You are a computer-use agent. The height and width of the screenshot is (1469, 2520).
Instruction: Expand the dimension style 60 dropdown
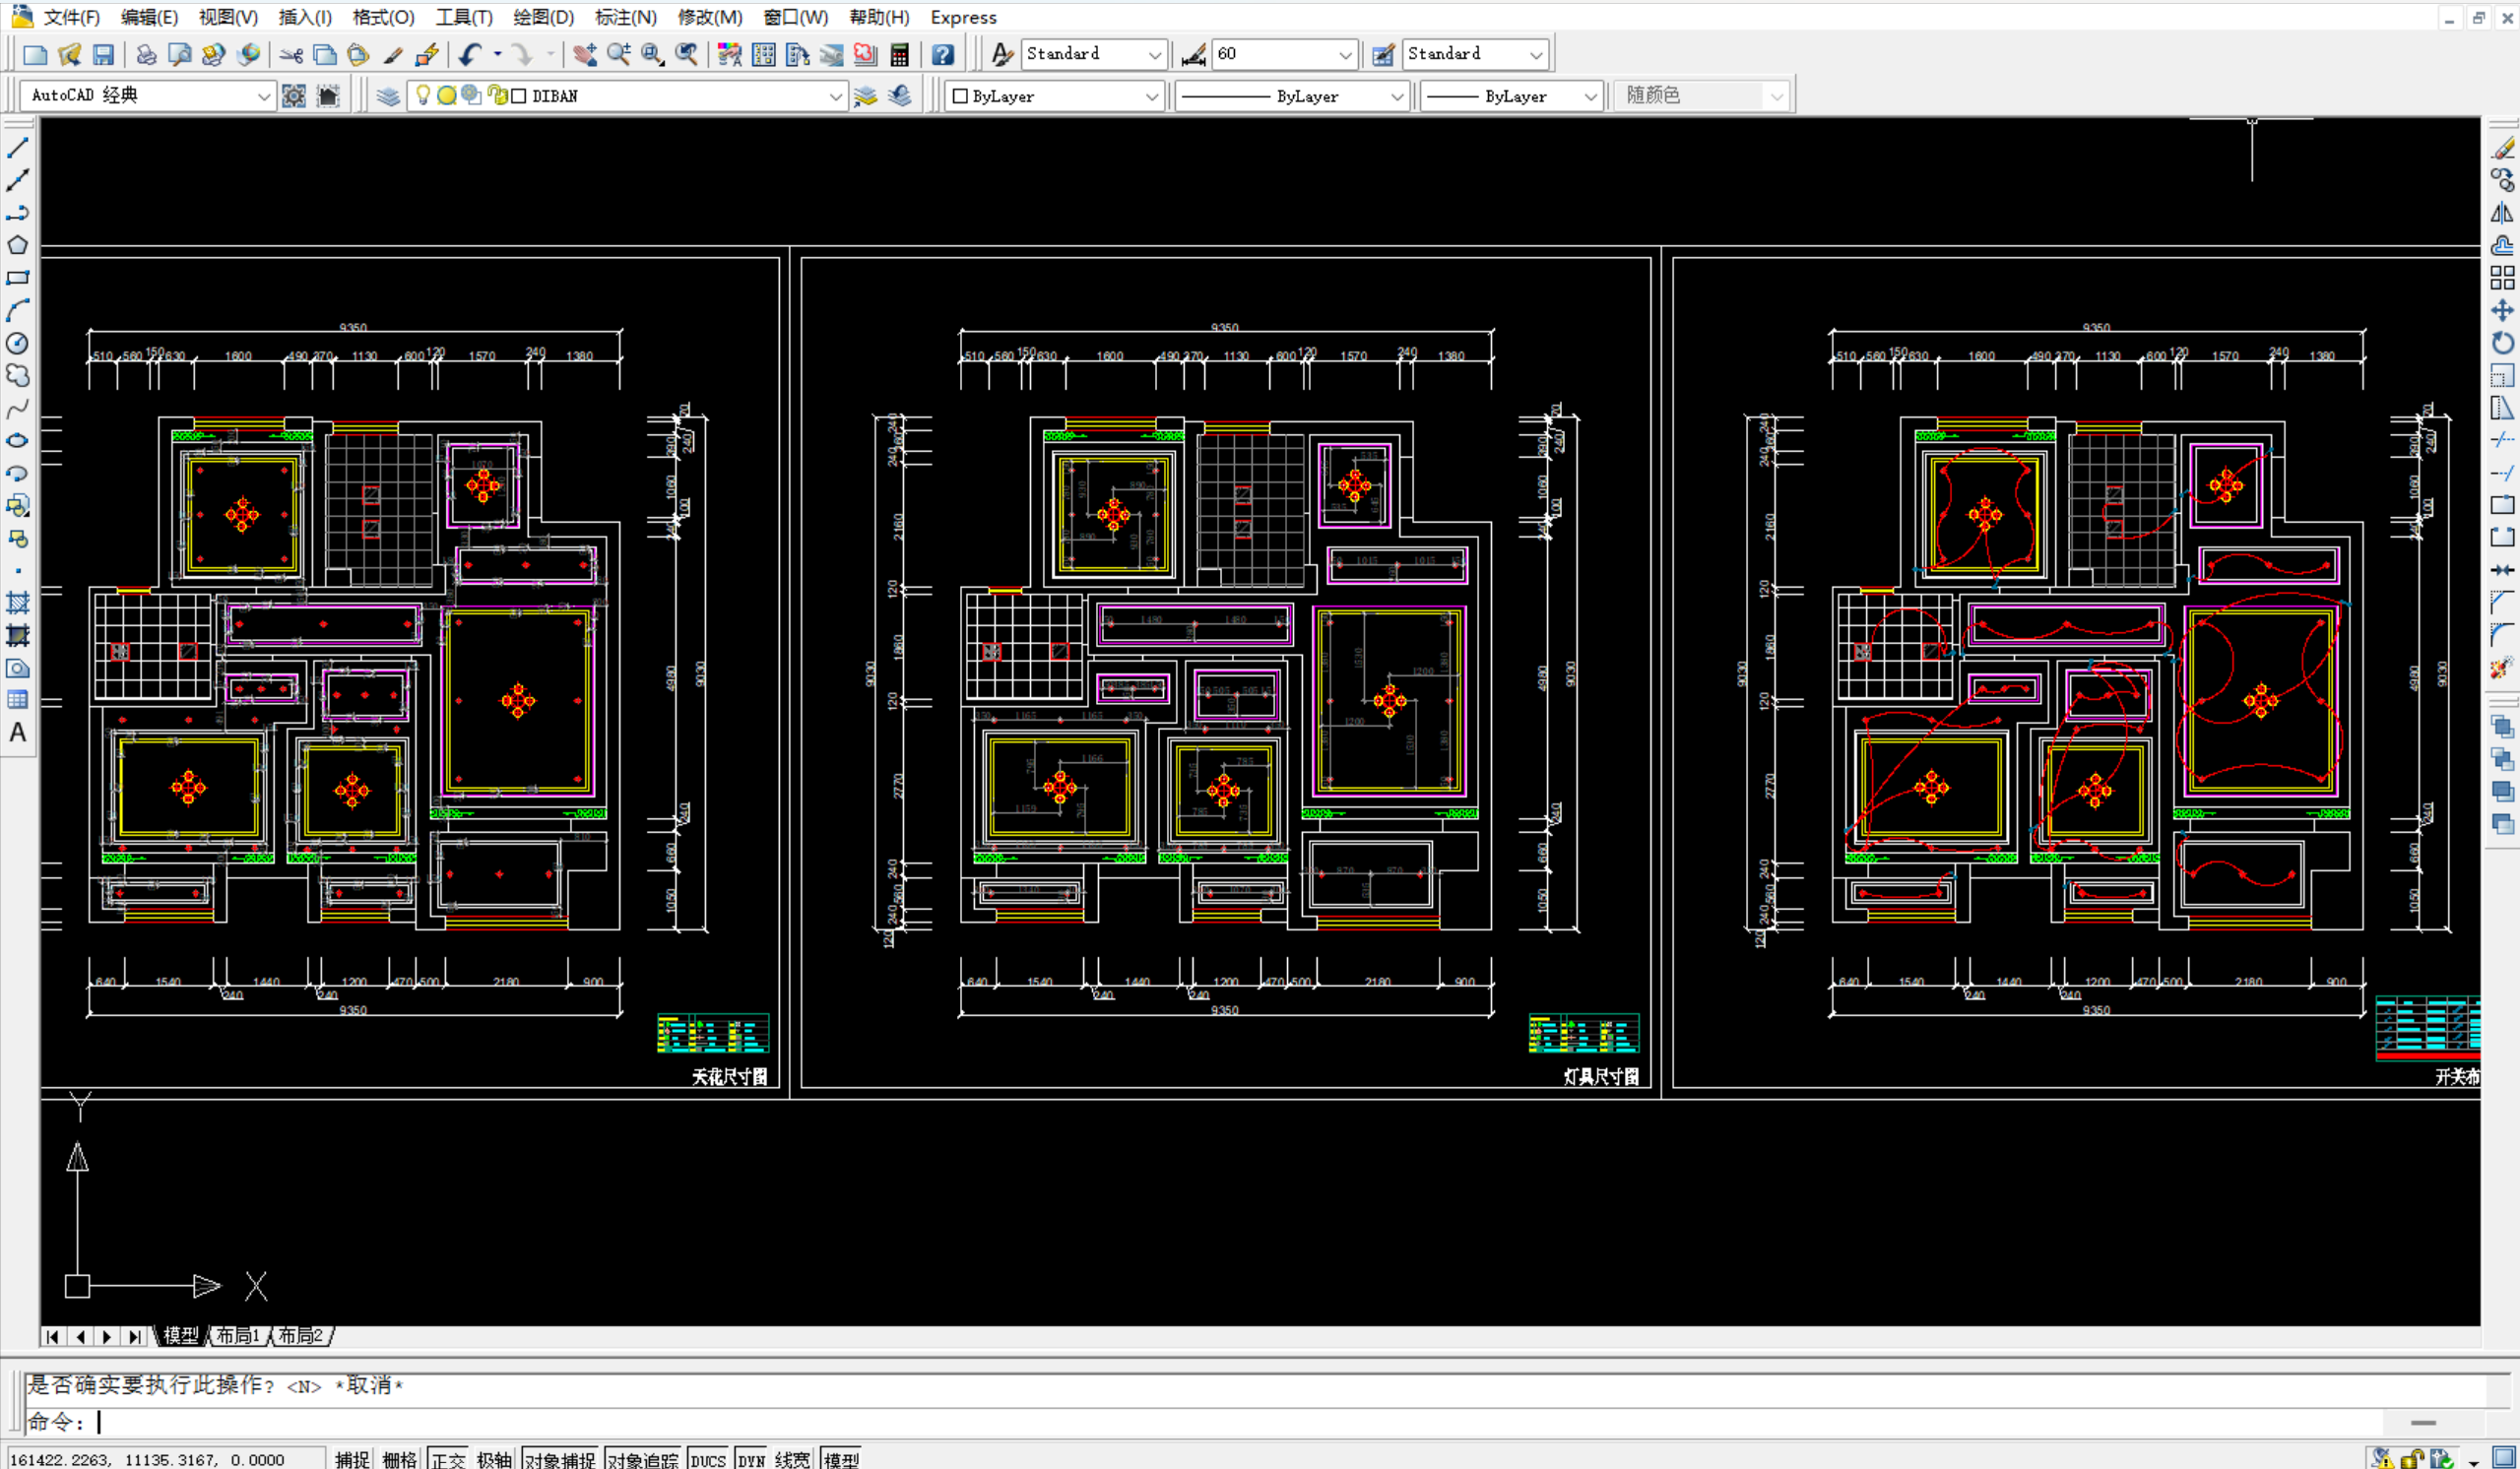pos(1345,55)
